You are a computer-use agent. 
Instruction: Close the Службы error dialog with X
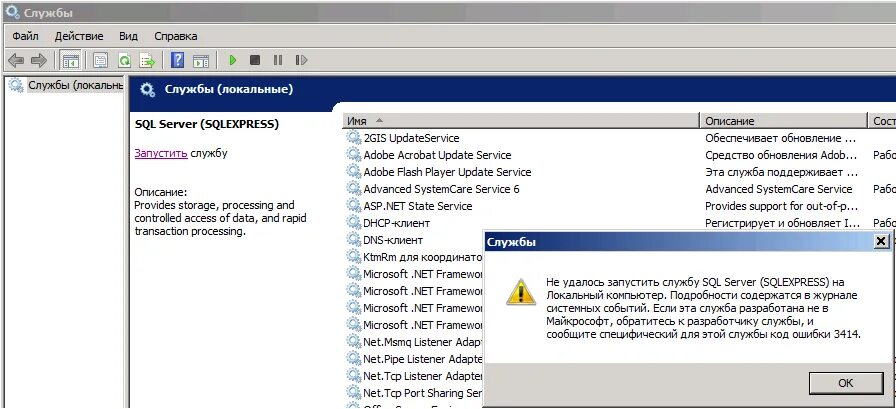(881, 242)
